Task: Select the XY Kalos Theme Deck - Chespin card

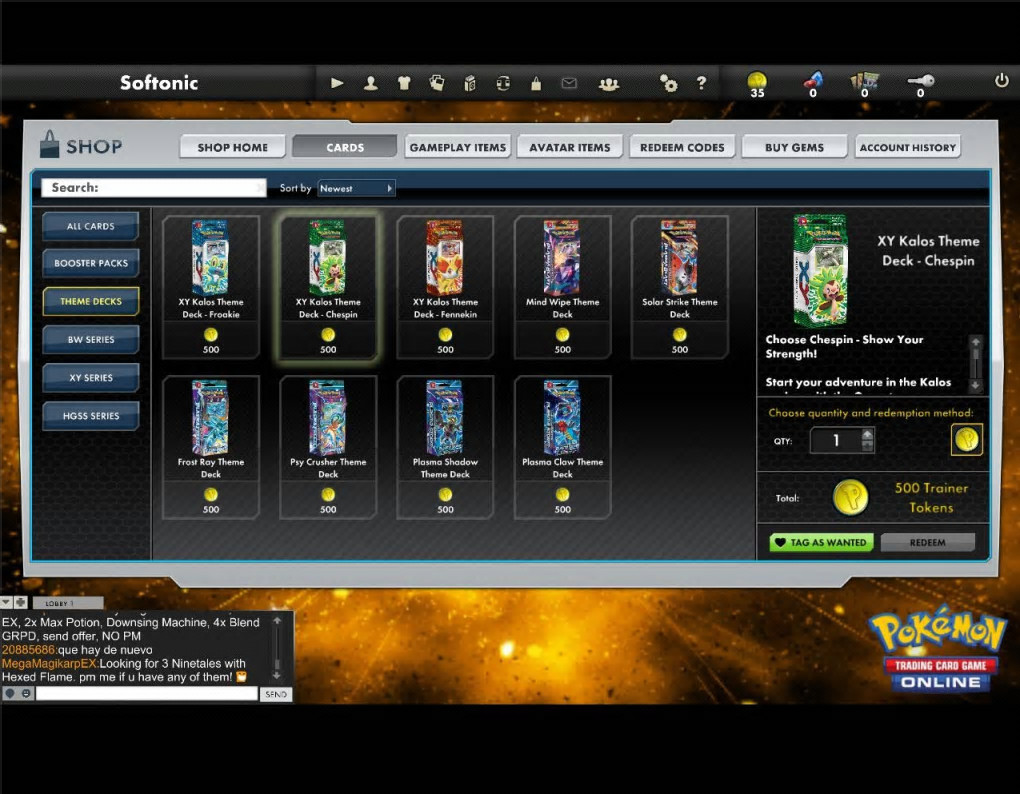Action: tap(328, 287)
